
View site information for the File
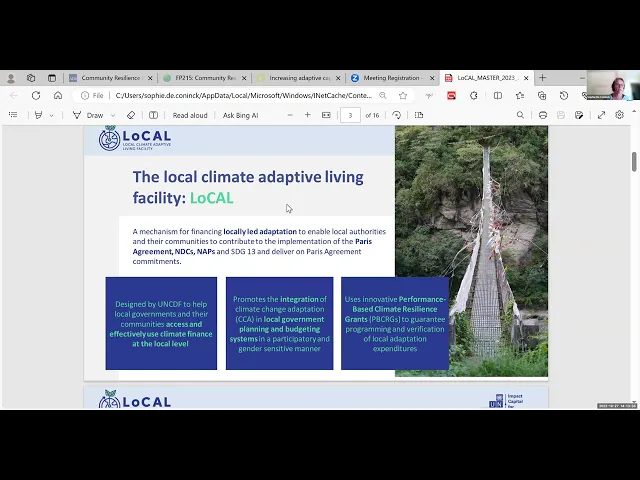tap(92, 96)
